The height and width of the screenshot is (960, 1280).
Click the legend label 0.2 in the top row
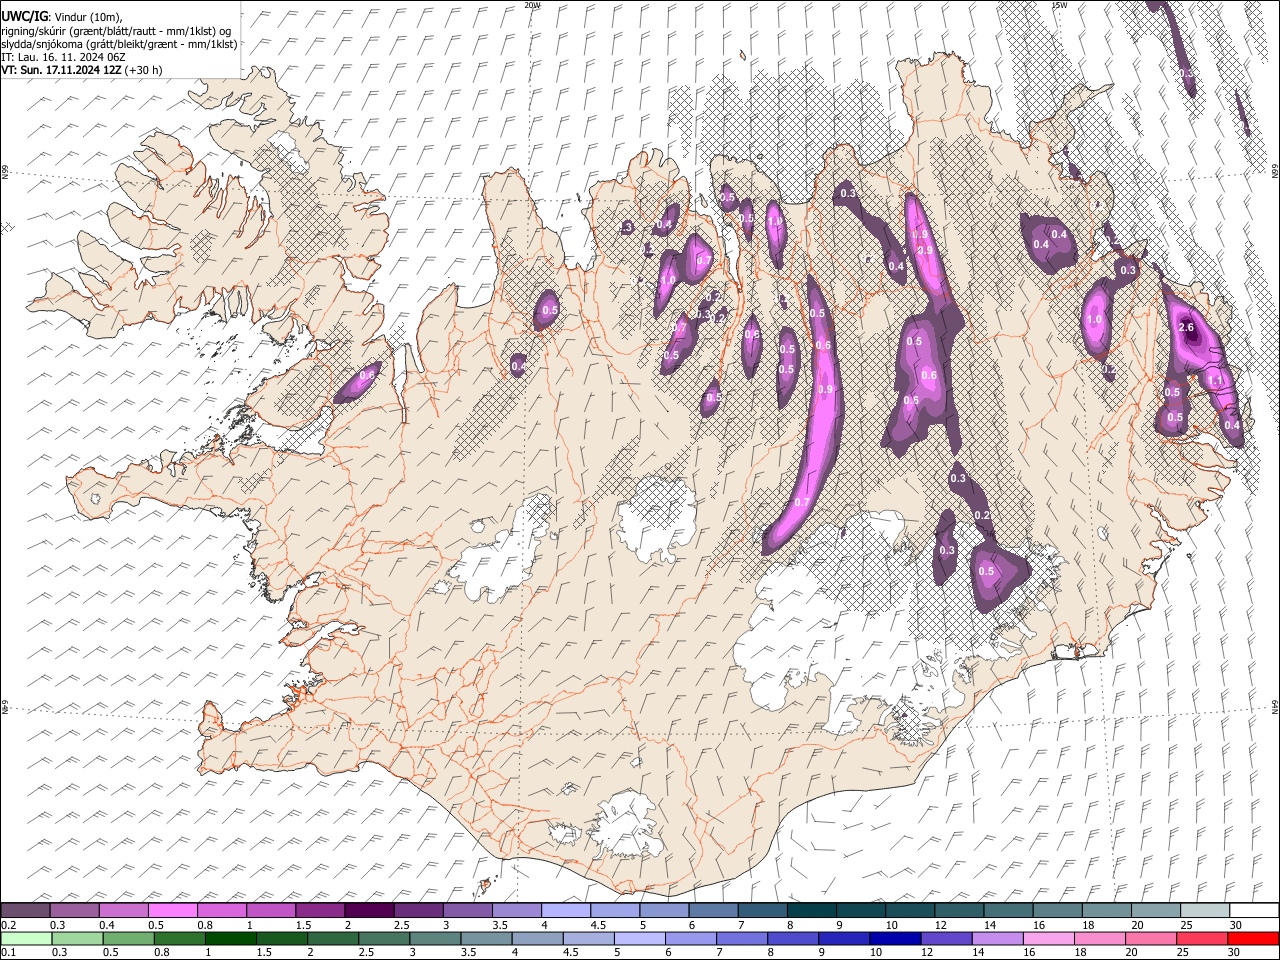tap(8, 925)
